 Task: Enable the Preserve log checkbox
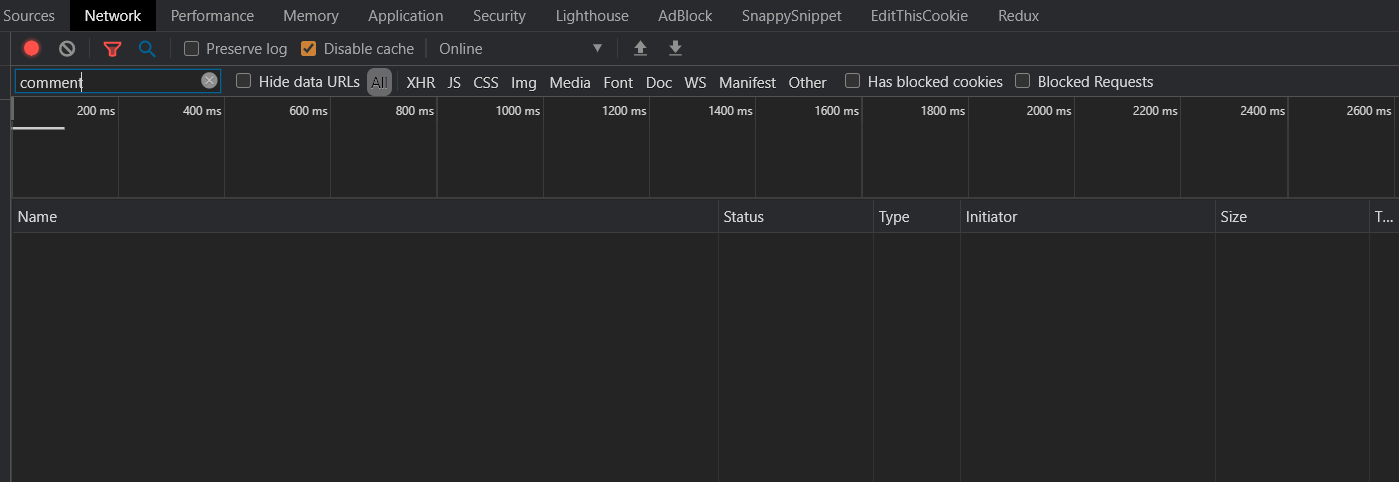pyautogui.click(x=192, y=48)
